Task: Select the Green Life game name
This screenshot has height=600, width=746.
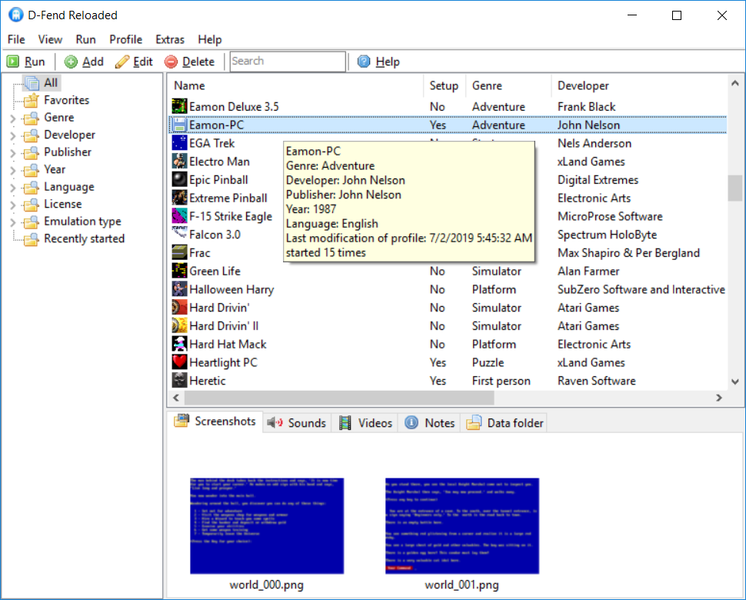Action: tap(215, 271)
